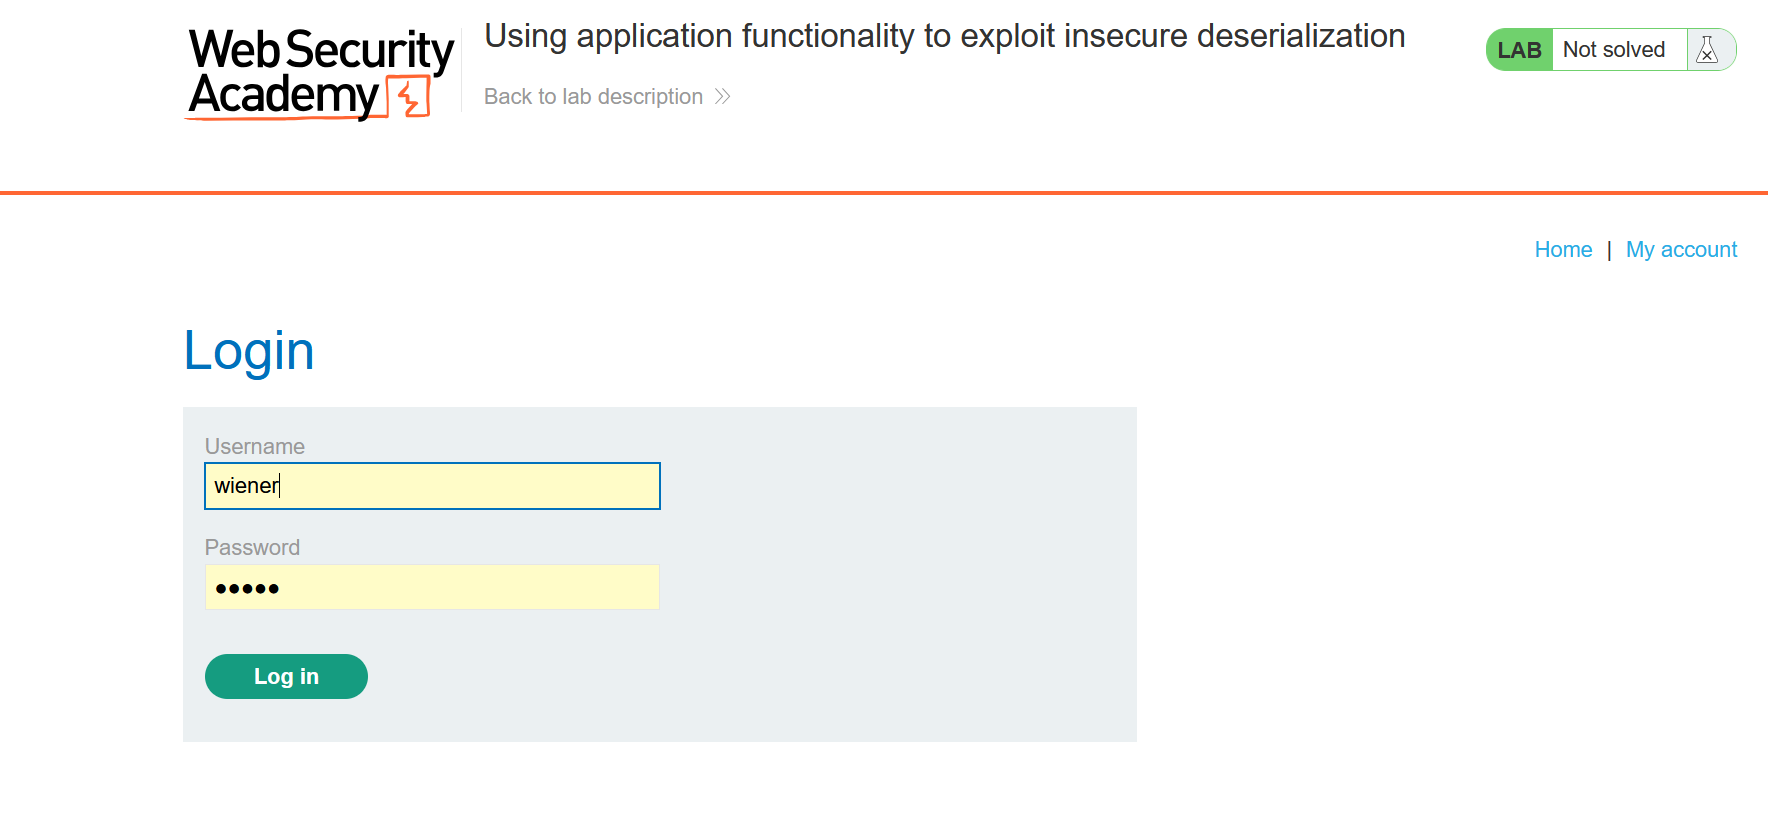Click the Username field label

pyautogui.click(x=255, y=446)
